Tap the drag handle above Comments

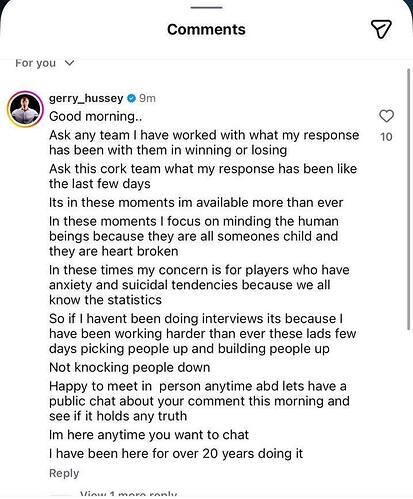coord(206,7)
